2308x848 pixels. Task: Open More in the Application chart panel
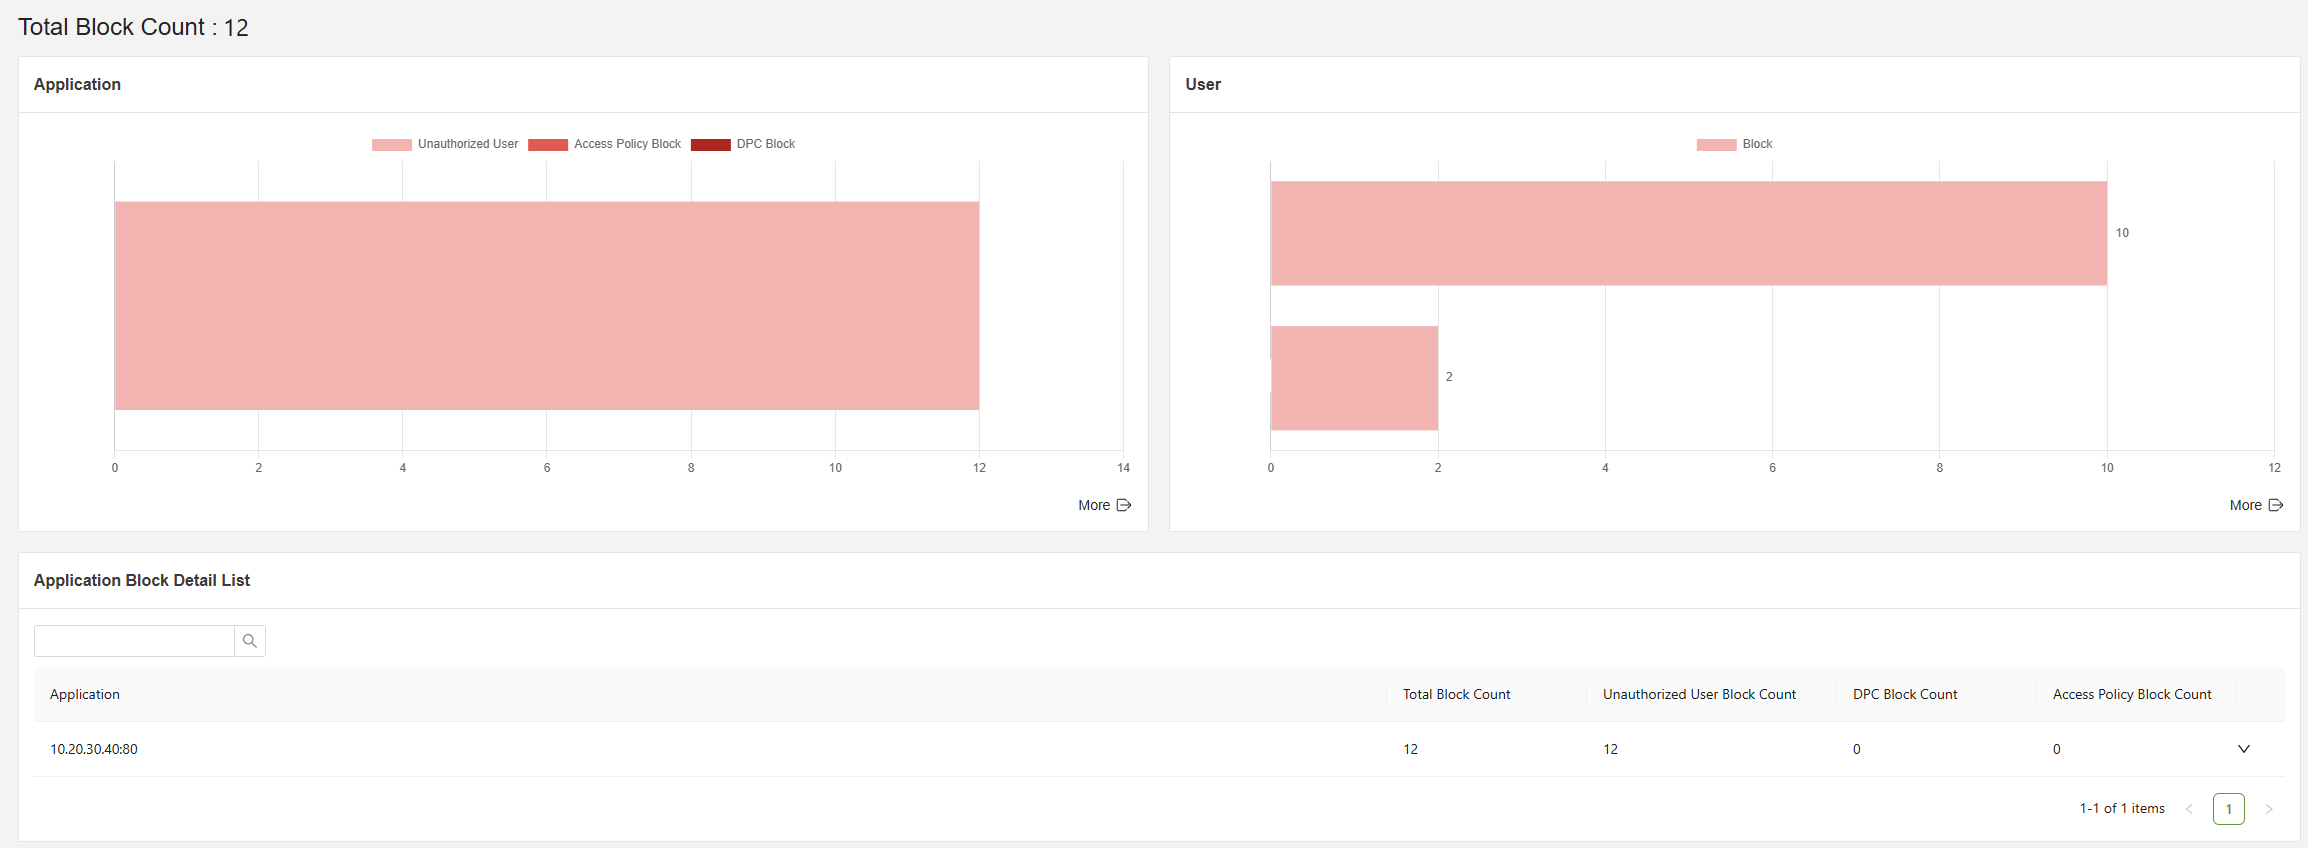(x=1104, y=505)
